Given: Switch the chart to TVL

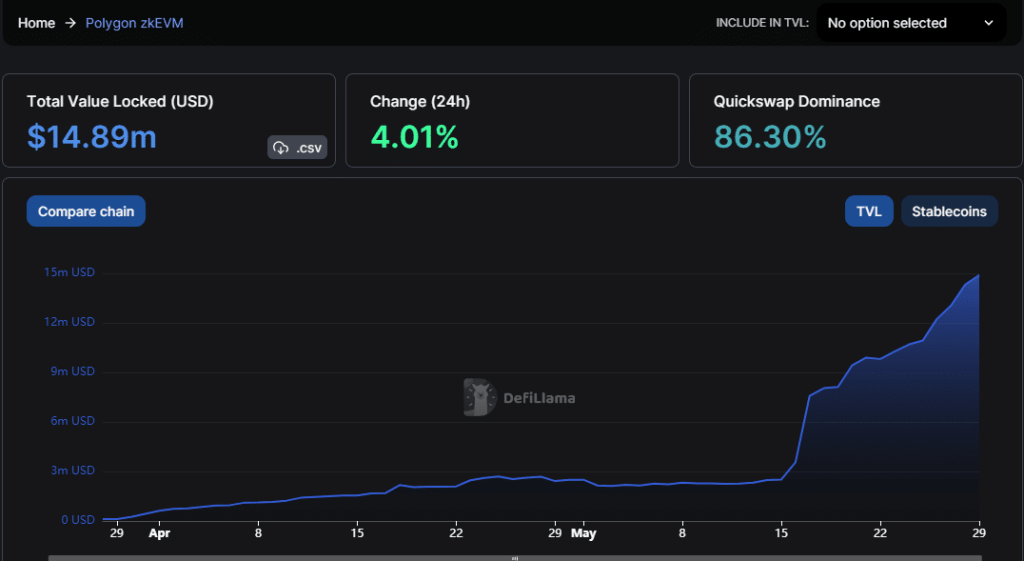Looking at the screenshot, I should pos(869,211).
